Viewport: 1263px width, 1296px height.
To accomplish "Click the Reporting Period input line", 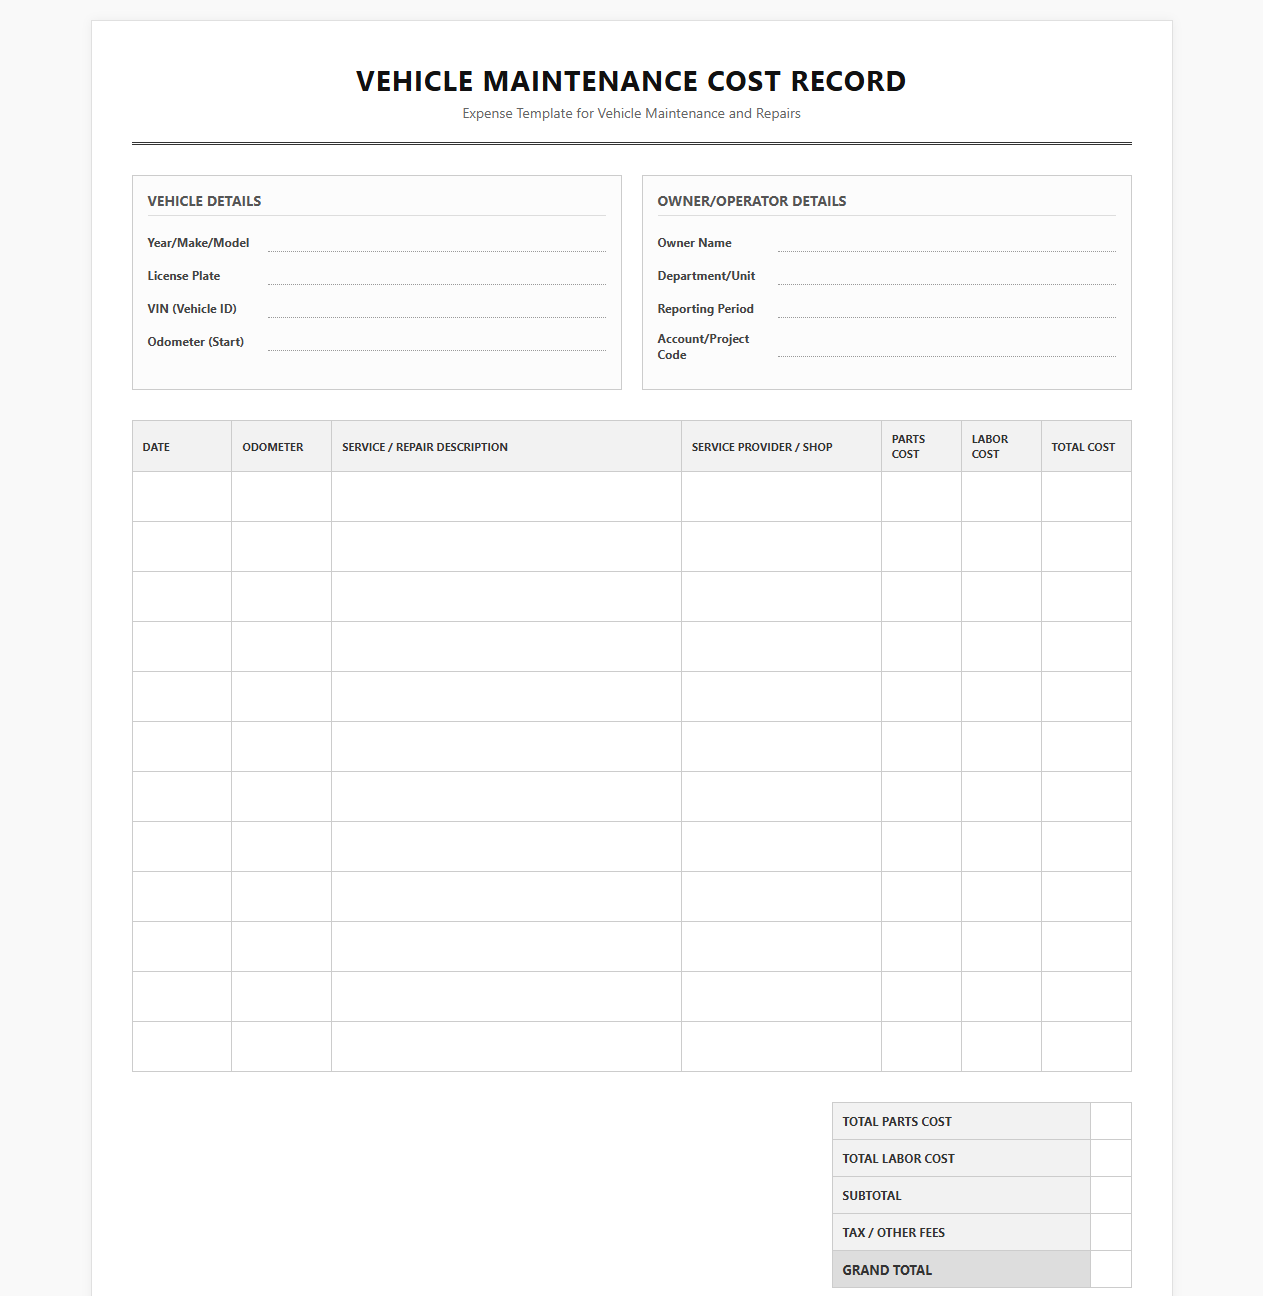I will (x=947, y=309).
